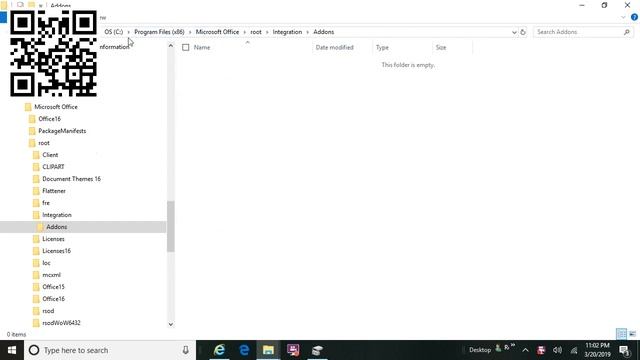Show hidden tray icons chevron
640x360 pixels.
(525, 350)
